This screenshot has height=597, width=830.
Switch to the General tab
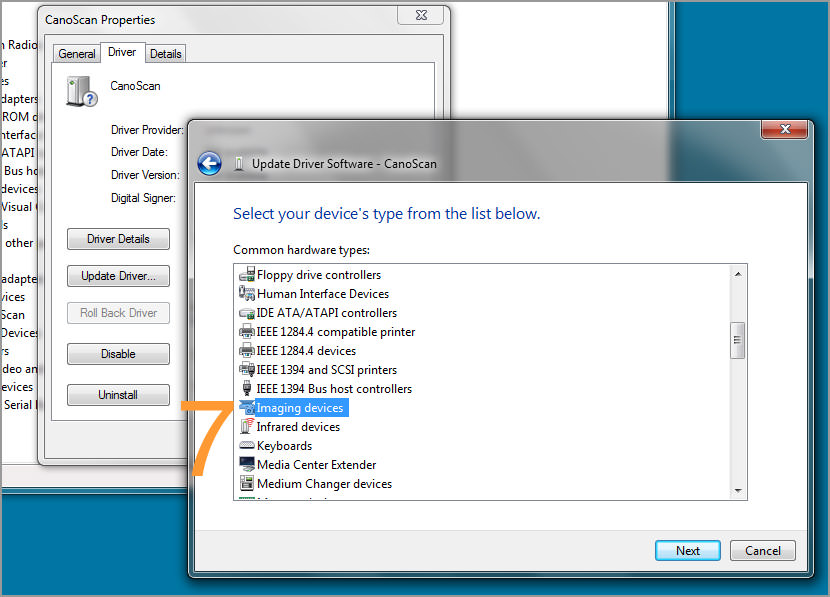pos(76,53)
